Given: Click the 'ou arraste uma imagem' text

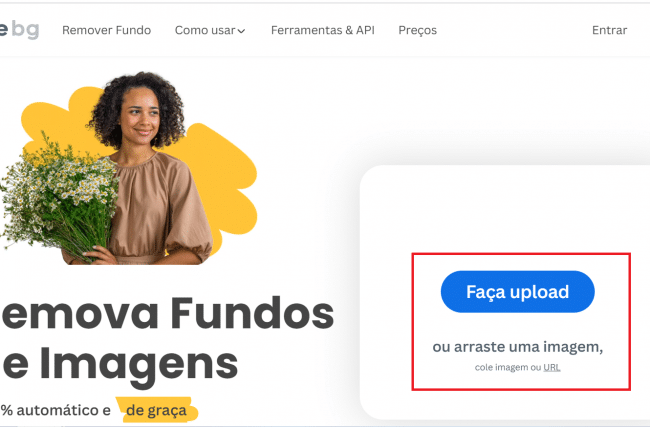Looking at the screenshot, I should [517, 347].
